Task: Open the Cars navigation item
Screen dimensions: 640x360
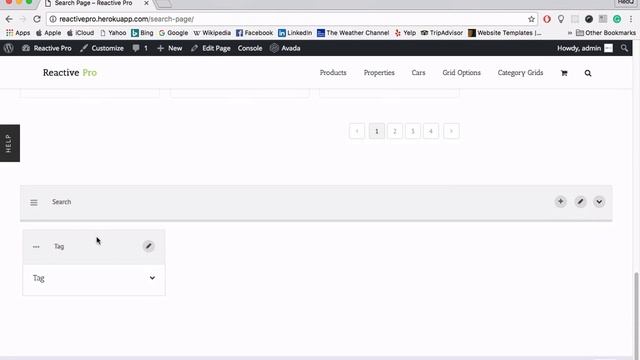Action: [418, 73]
